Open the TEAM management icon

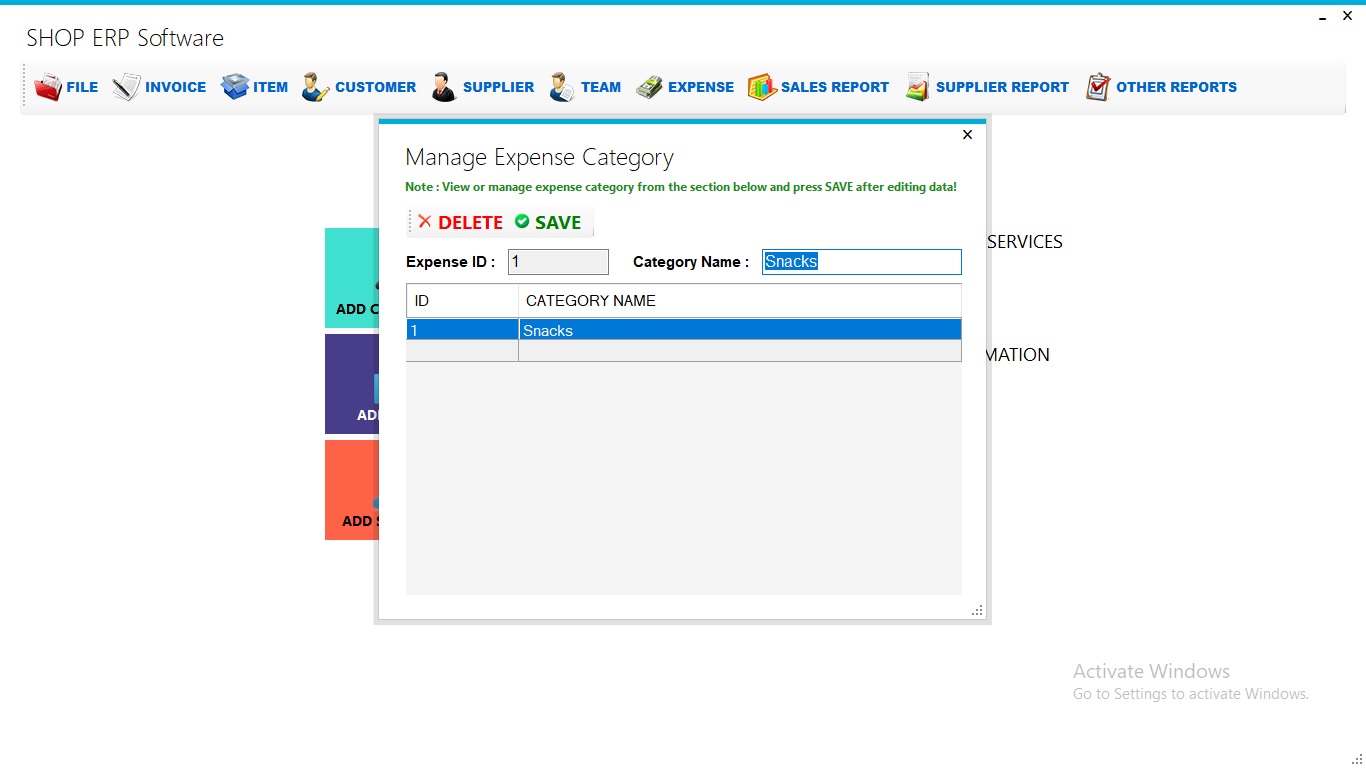point(560,86)
